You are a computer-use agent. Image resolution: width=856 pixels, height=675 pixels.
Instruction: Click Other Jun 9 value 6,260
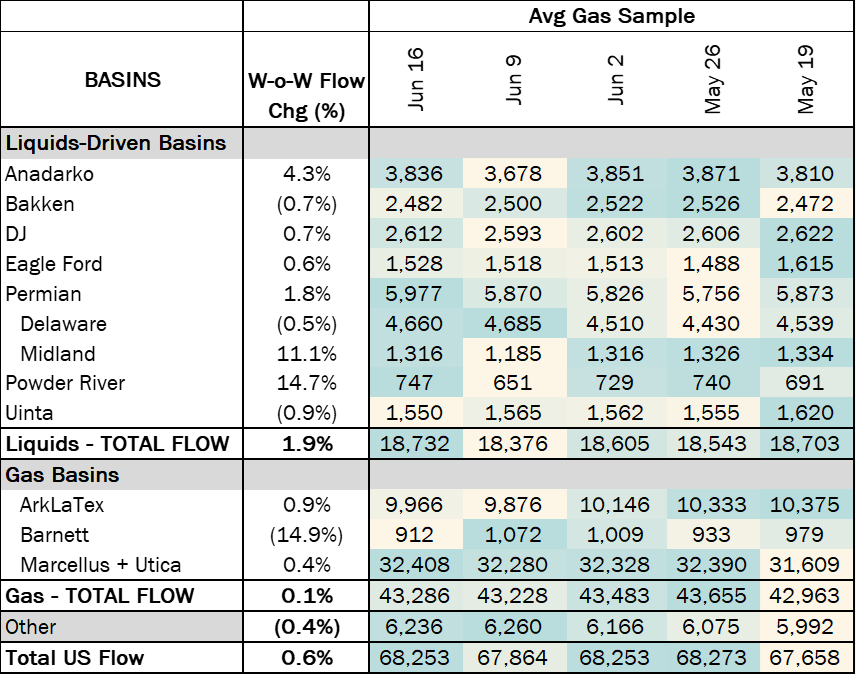[x=513, y=626]
